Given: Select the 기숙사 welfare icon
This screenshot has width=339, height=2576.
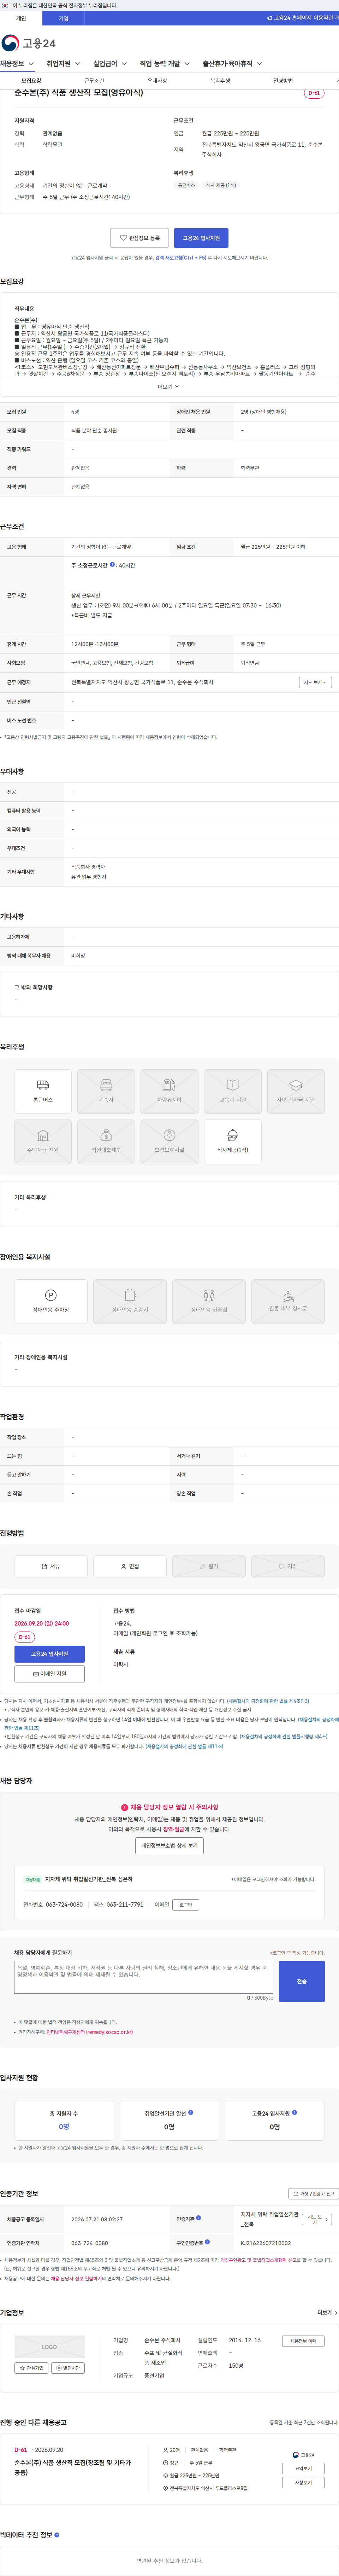Looking at the screenshot, I should click(106, 1091).
